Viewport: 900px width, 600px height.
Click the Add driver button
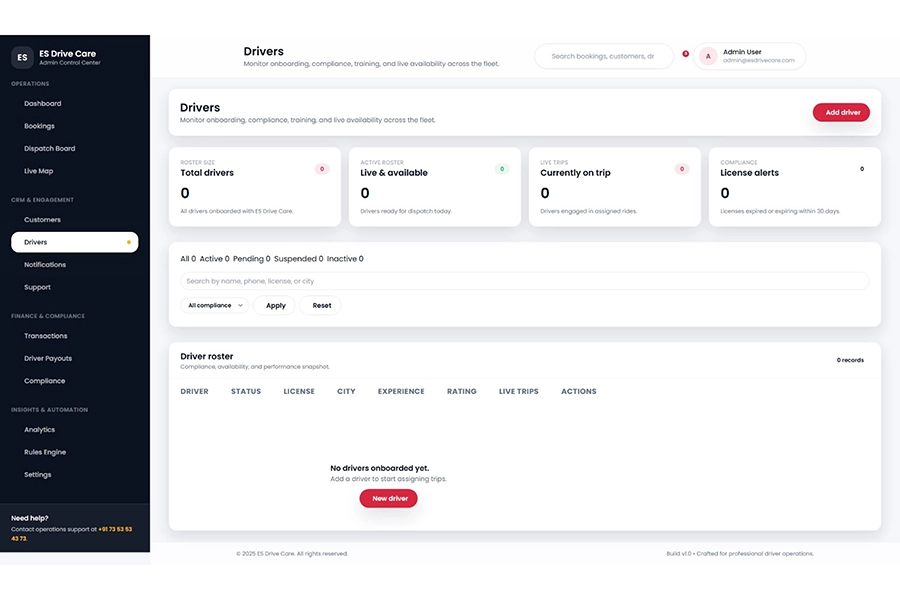coord(840,112)
